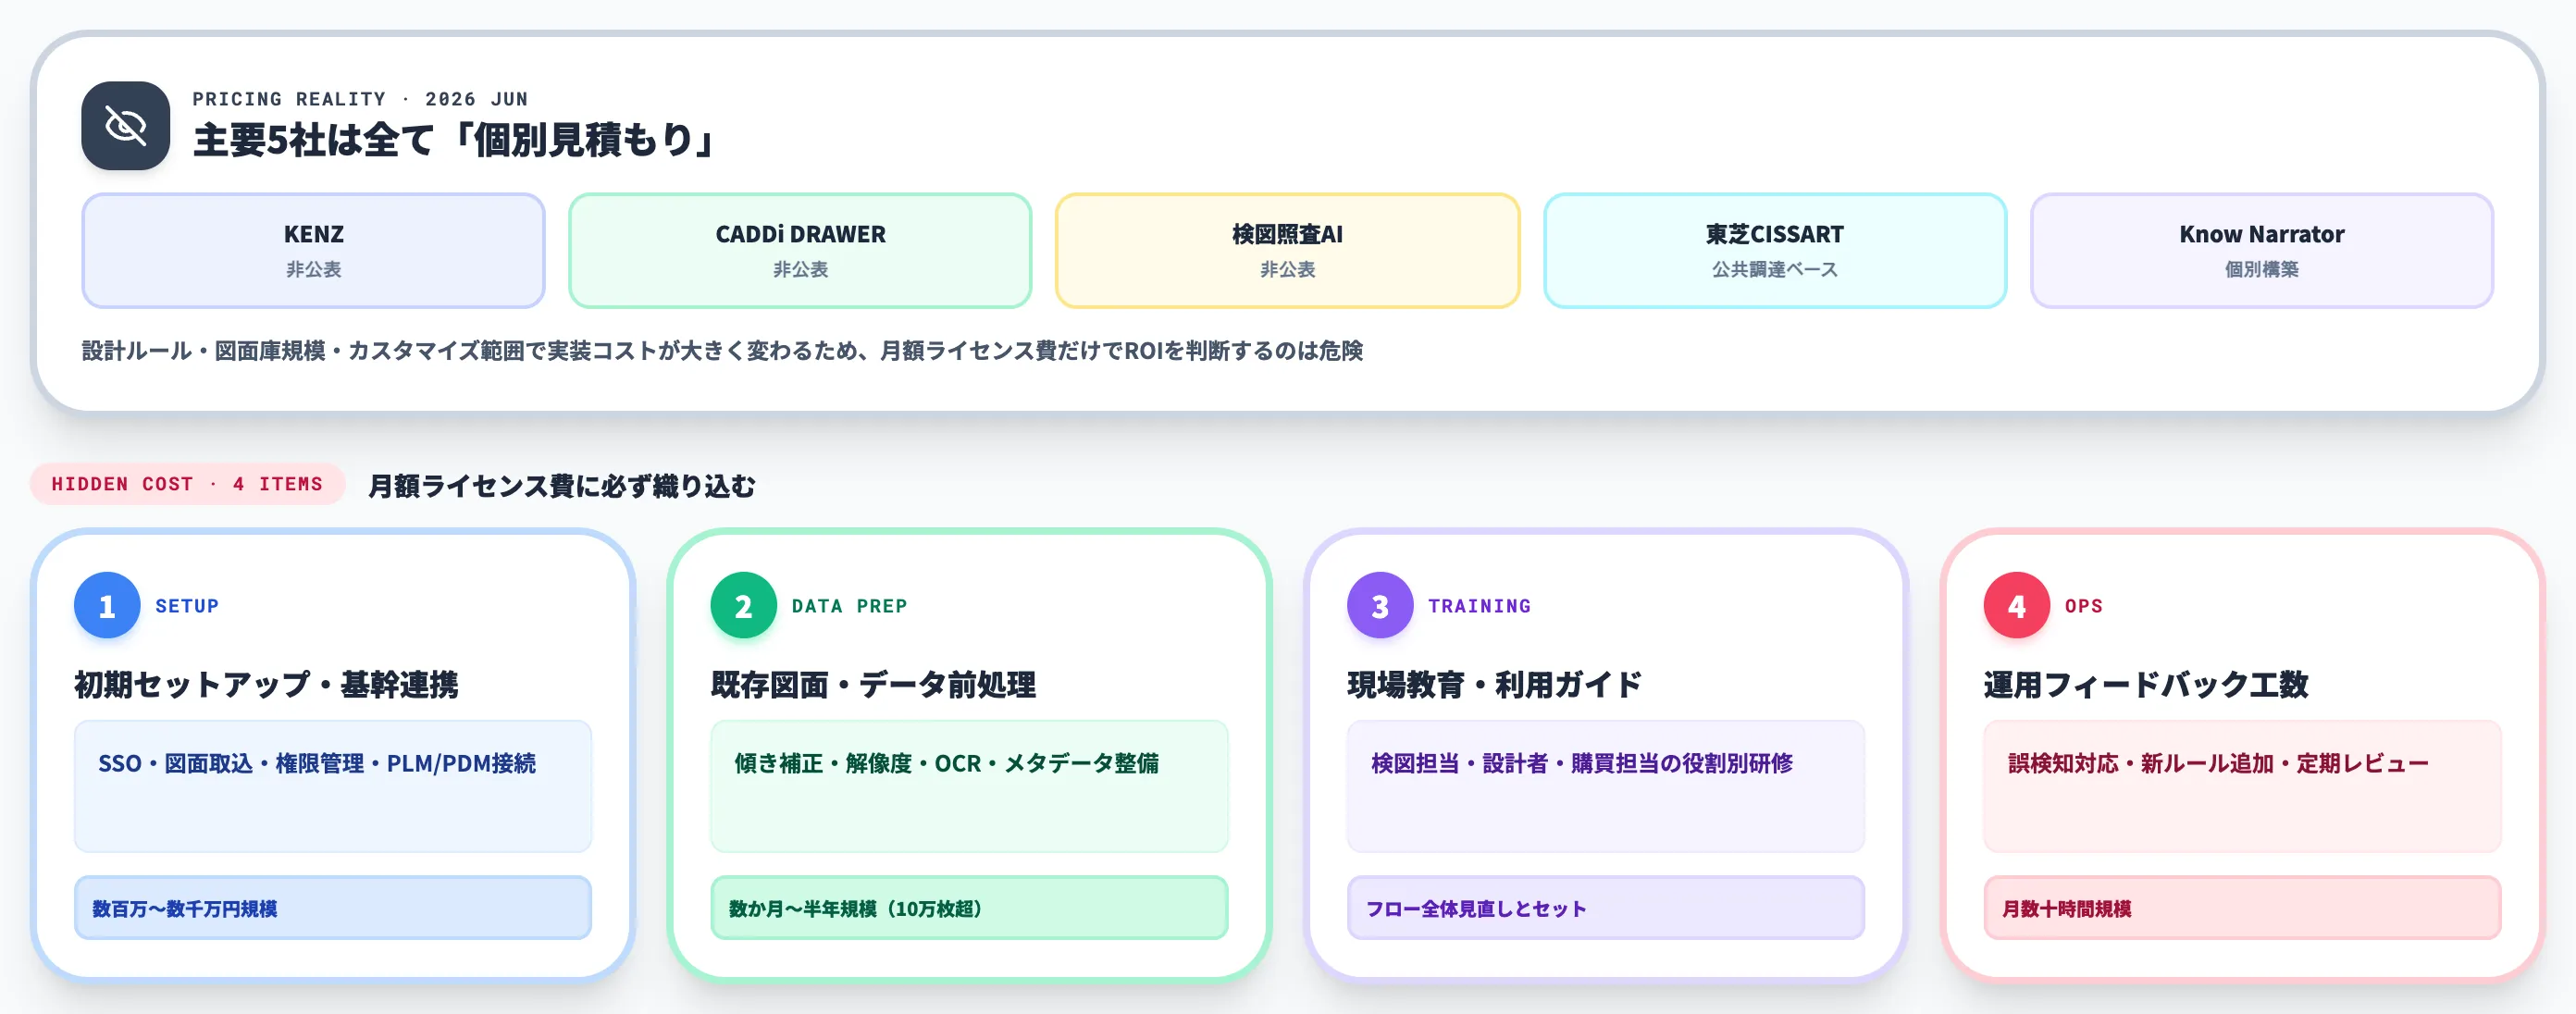
Task: Click the PRICING REALITY · 2026 JUN label
Action: pyautogui.click(x=360, y=99)
